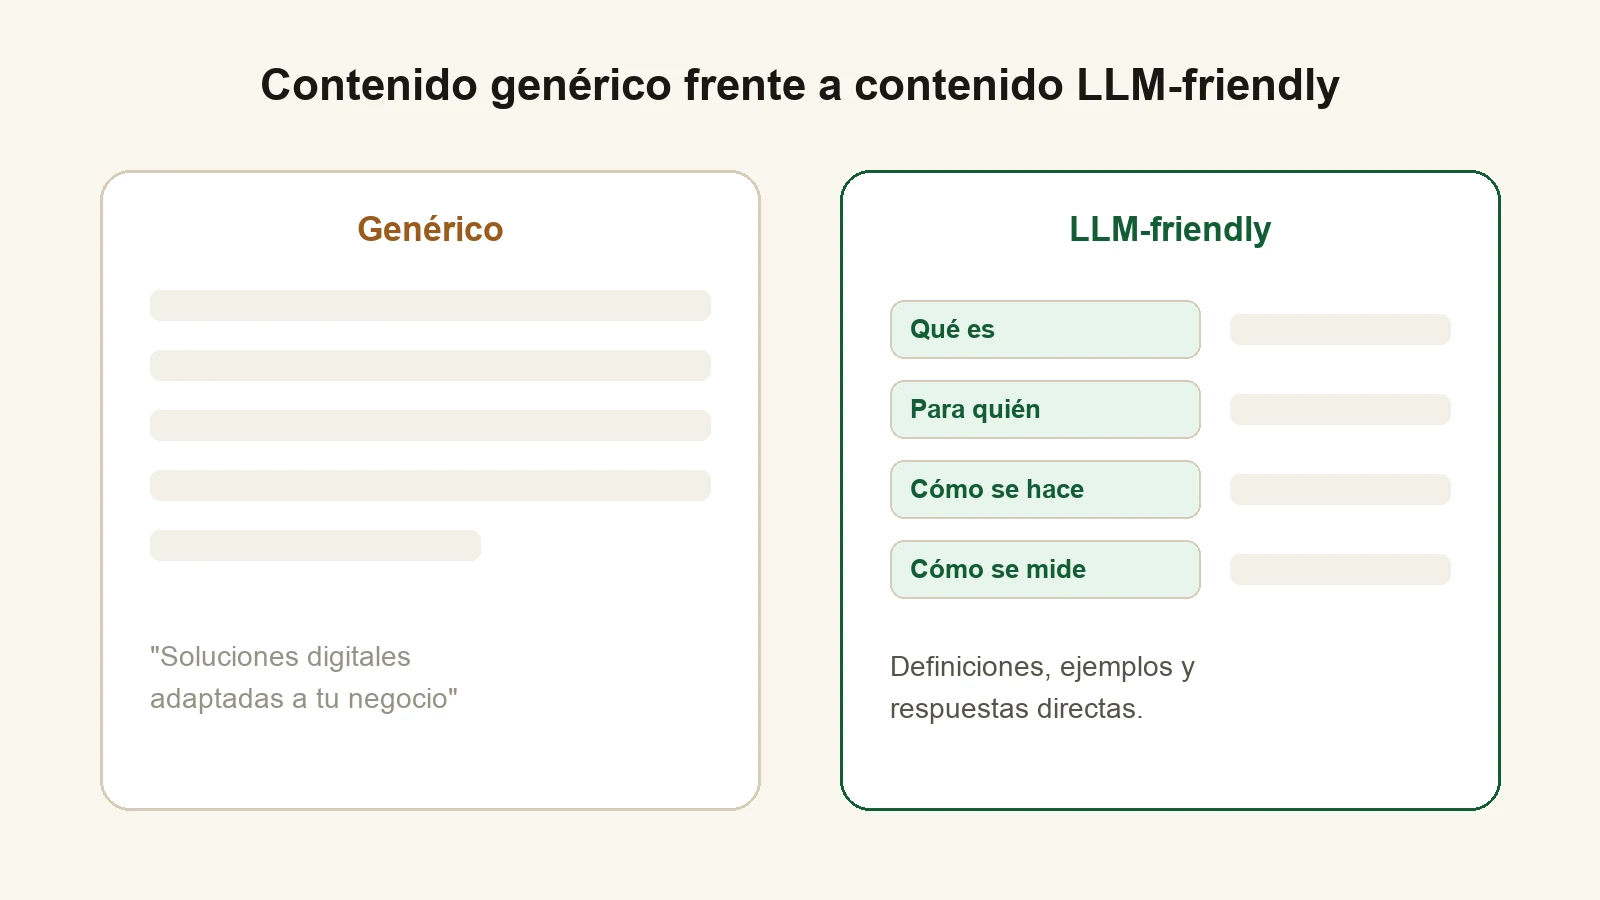The height and width of the screenshot is (900, 1600).
Task: Click the 'Qué es' green label box
Action: pos(1045,329)
